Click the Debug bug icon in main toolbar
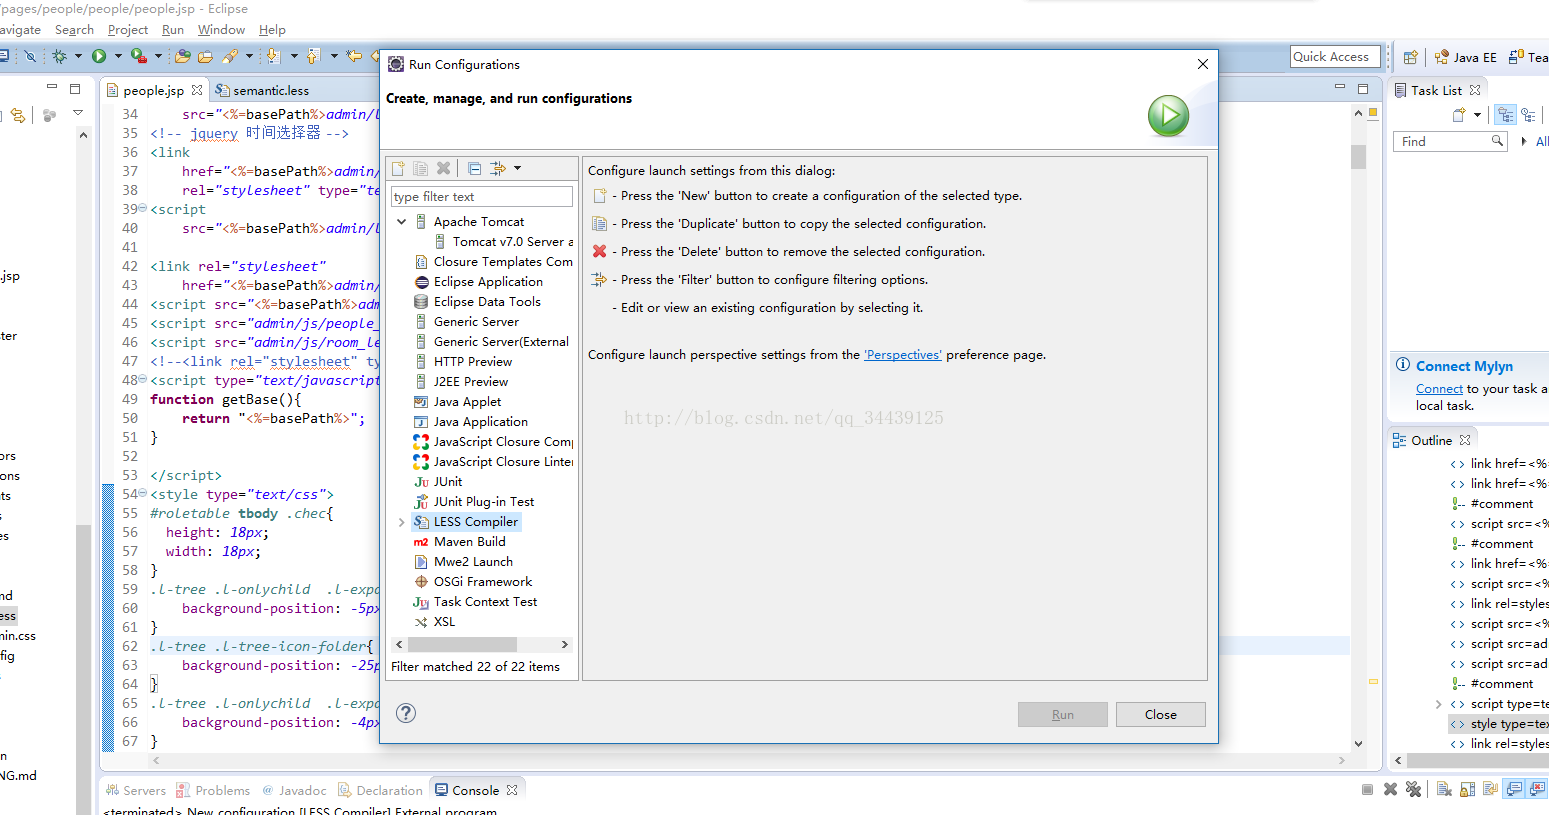Image resolution: width=1549 pixels, height=815 pixels. click(59, 56)
